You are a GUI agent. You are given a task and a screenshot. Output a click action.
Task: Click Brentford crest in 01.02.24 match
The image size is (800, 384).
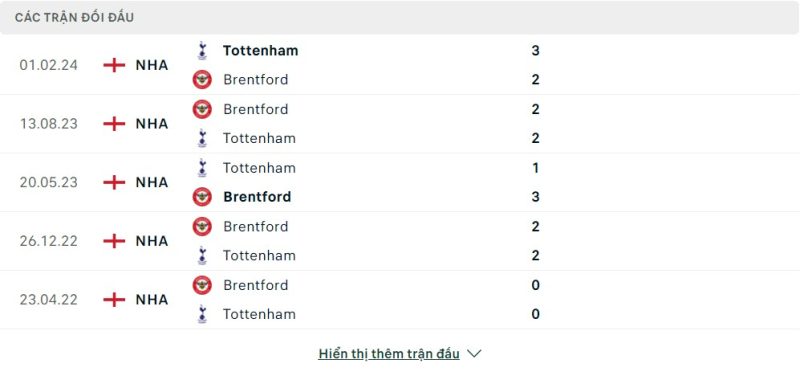click(x=202, y=80)
